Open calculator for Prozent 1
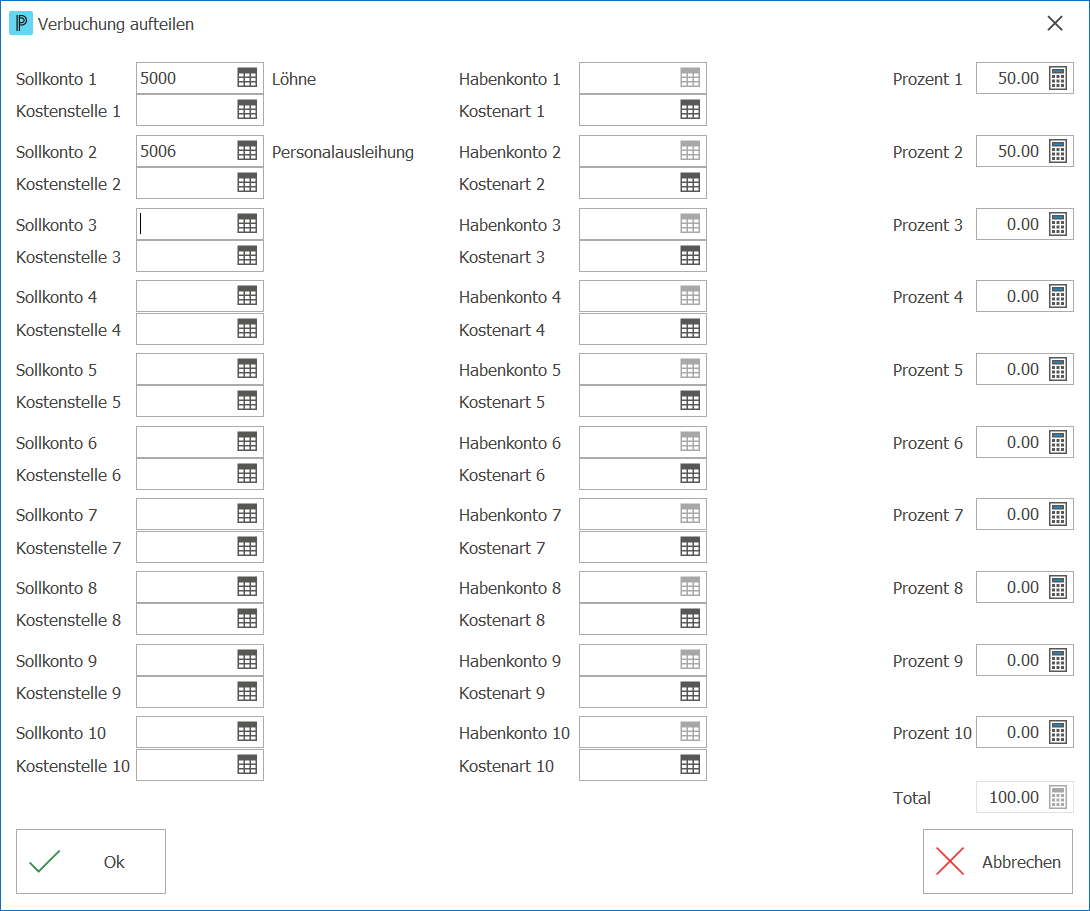This screenshot has width=1090, height=911. 1057,78
